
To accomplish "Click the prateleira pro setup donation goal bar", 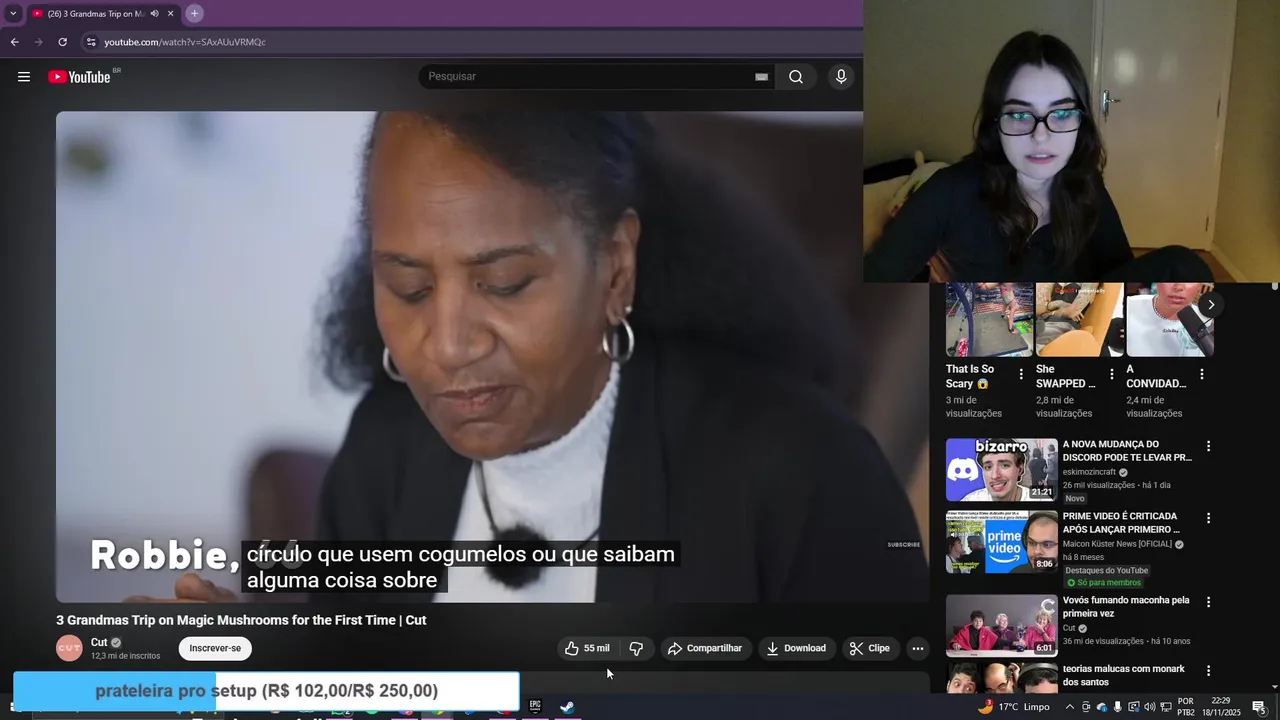I will tap(266, 691).
